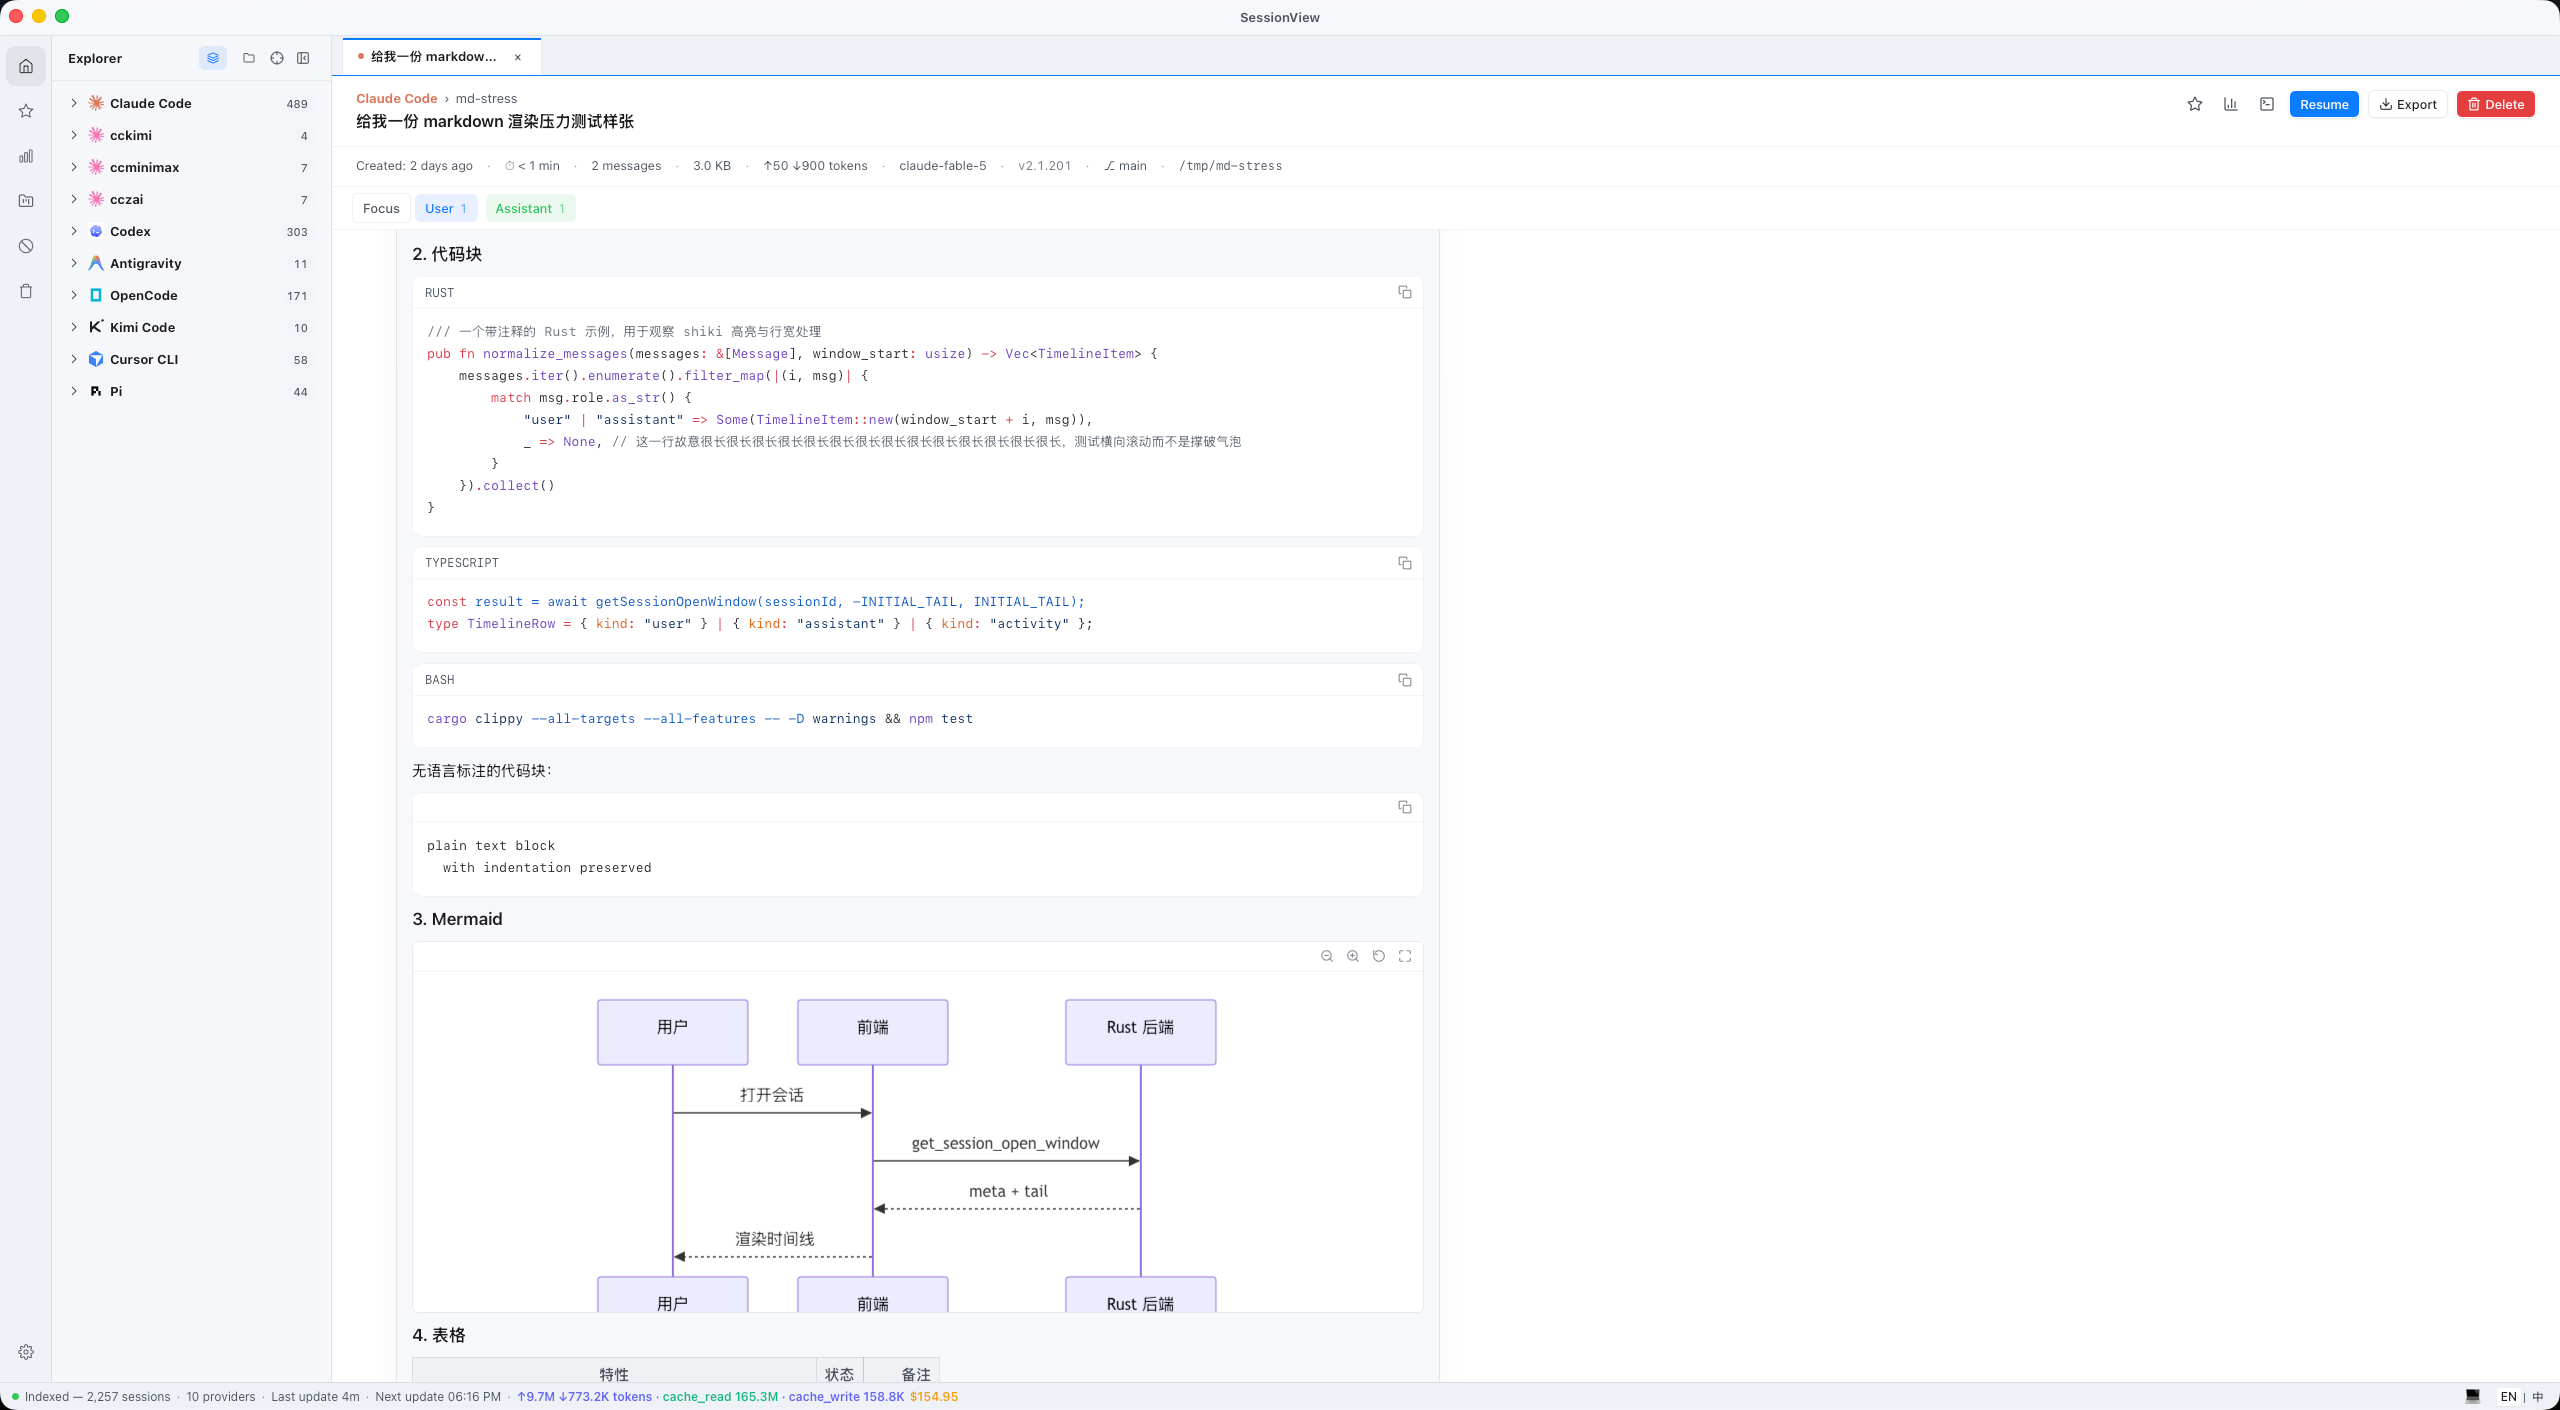Copy the TYPESCRIPT code block
The width and height of the screenshot is (2560, 1410).
click(1405, 563)
